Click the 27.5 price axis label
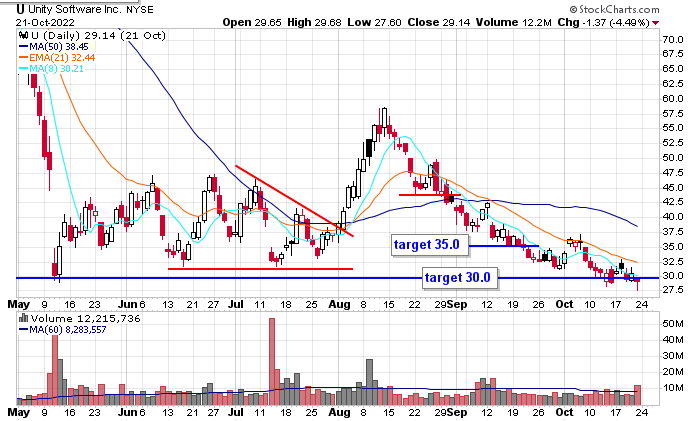This screenshot has width=700, height=421. 673,290
